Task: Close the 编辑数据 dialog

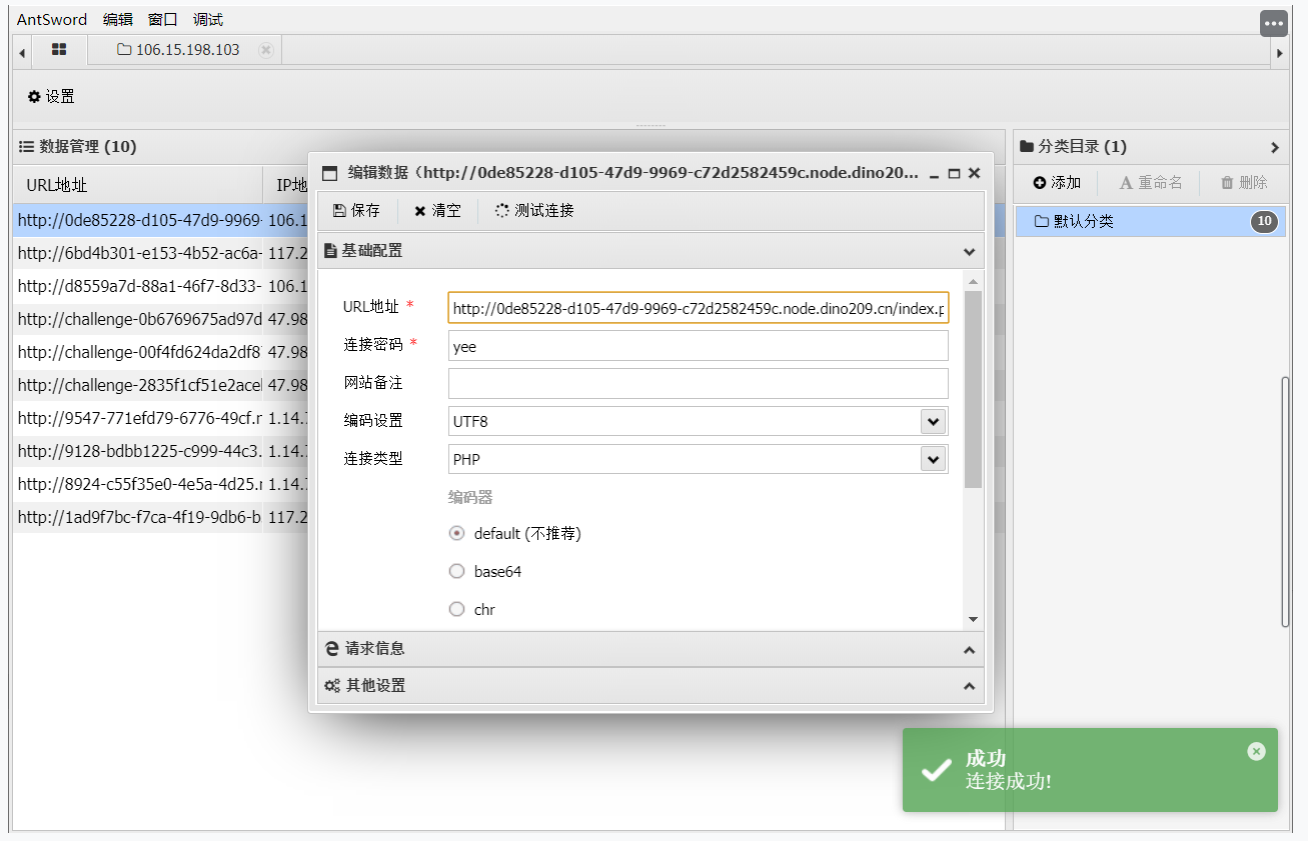Action: (x=974, y=173)
